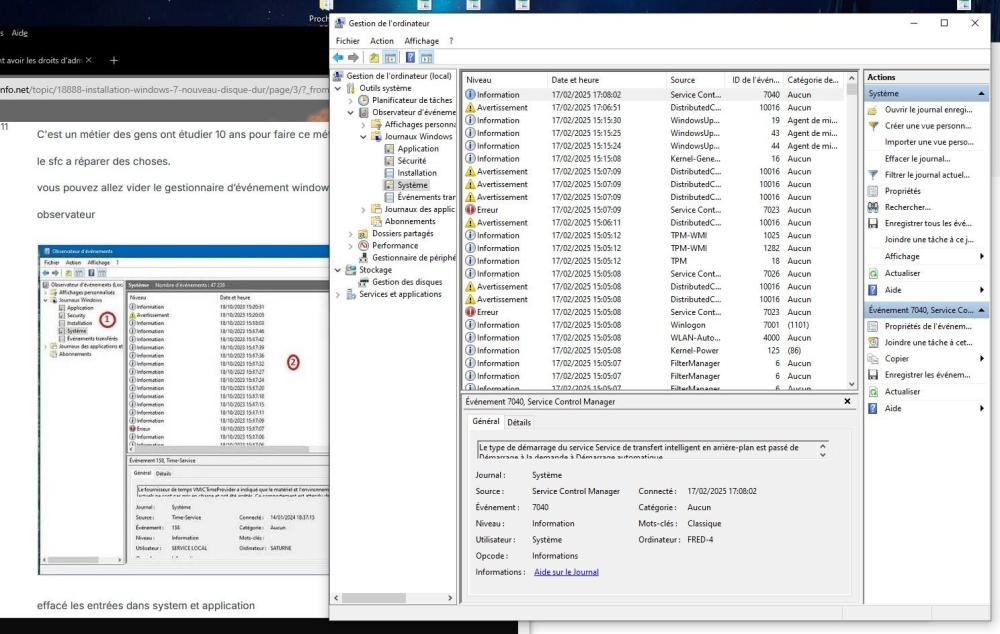Click the Back arrow in the toolbar
The width and height of the screenshot is (1000, 634).
(338, 58)
